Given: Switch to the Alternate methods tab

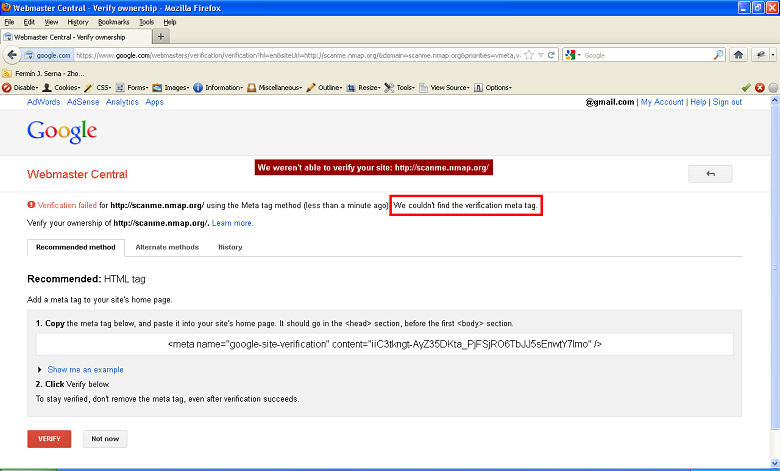Looking at the screenshot, I should click(167, 247).
